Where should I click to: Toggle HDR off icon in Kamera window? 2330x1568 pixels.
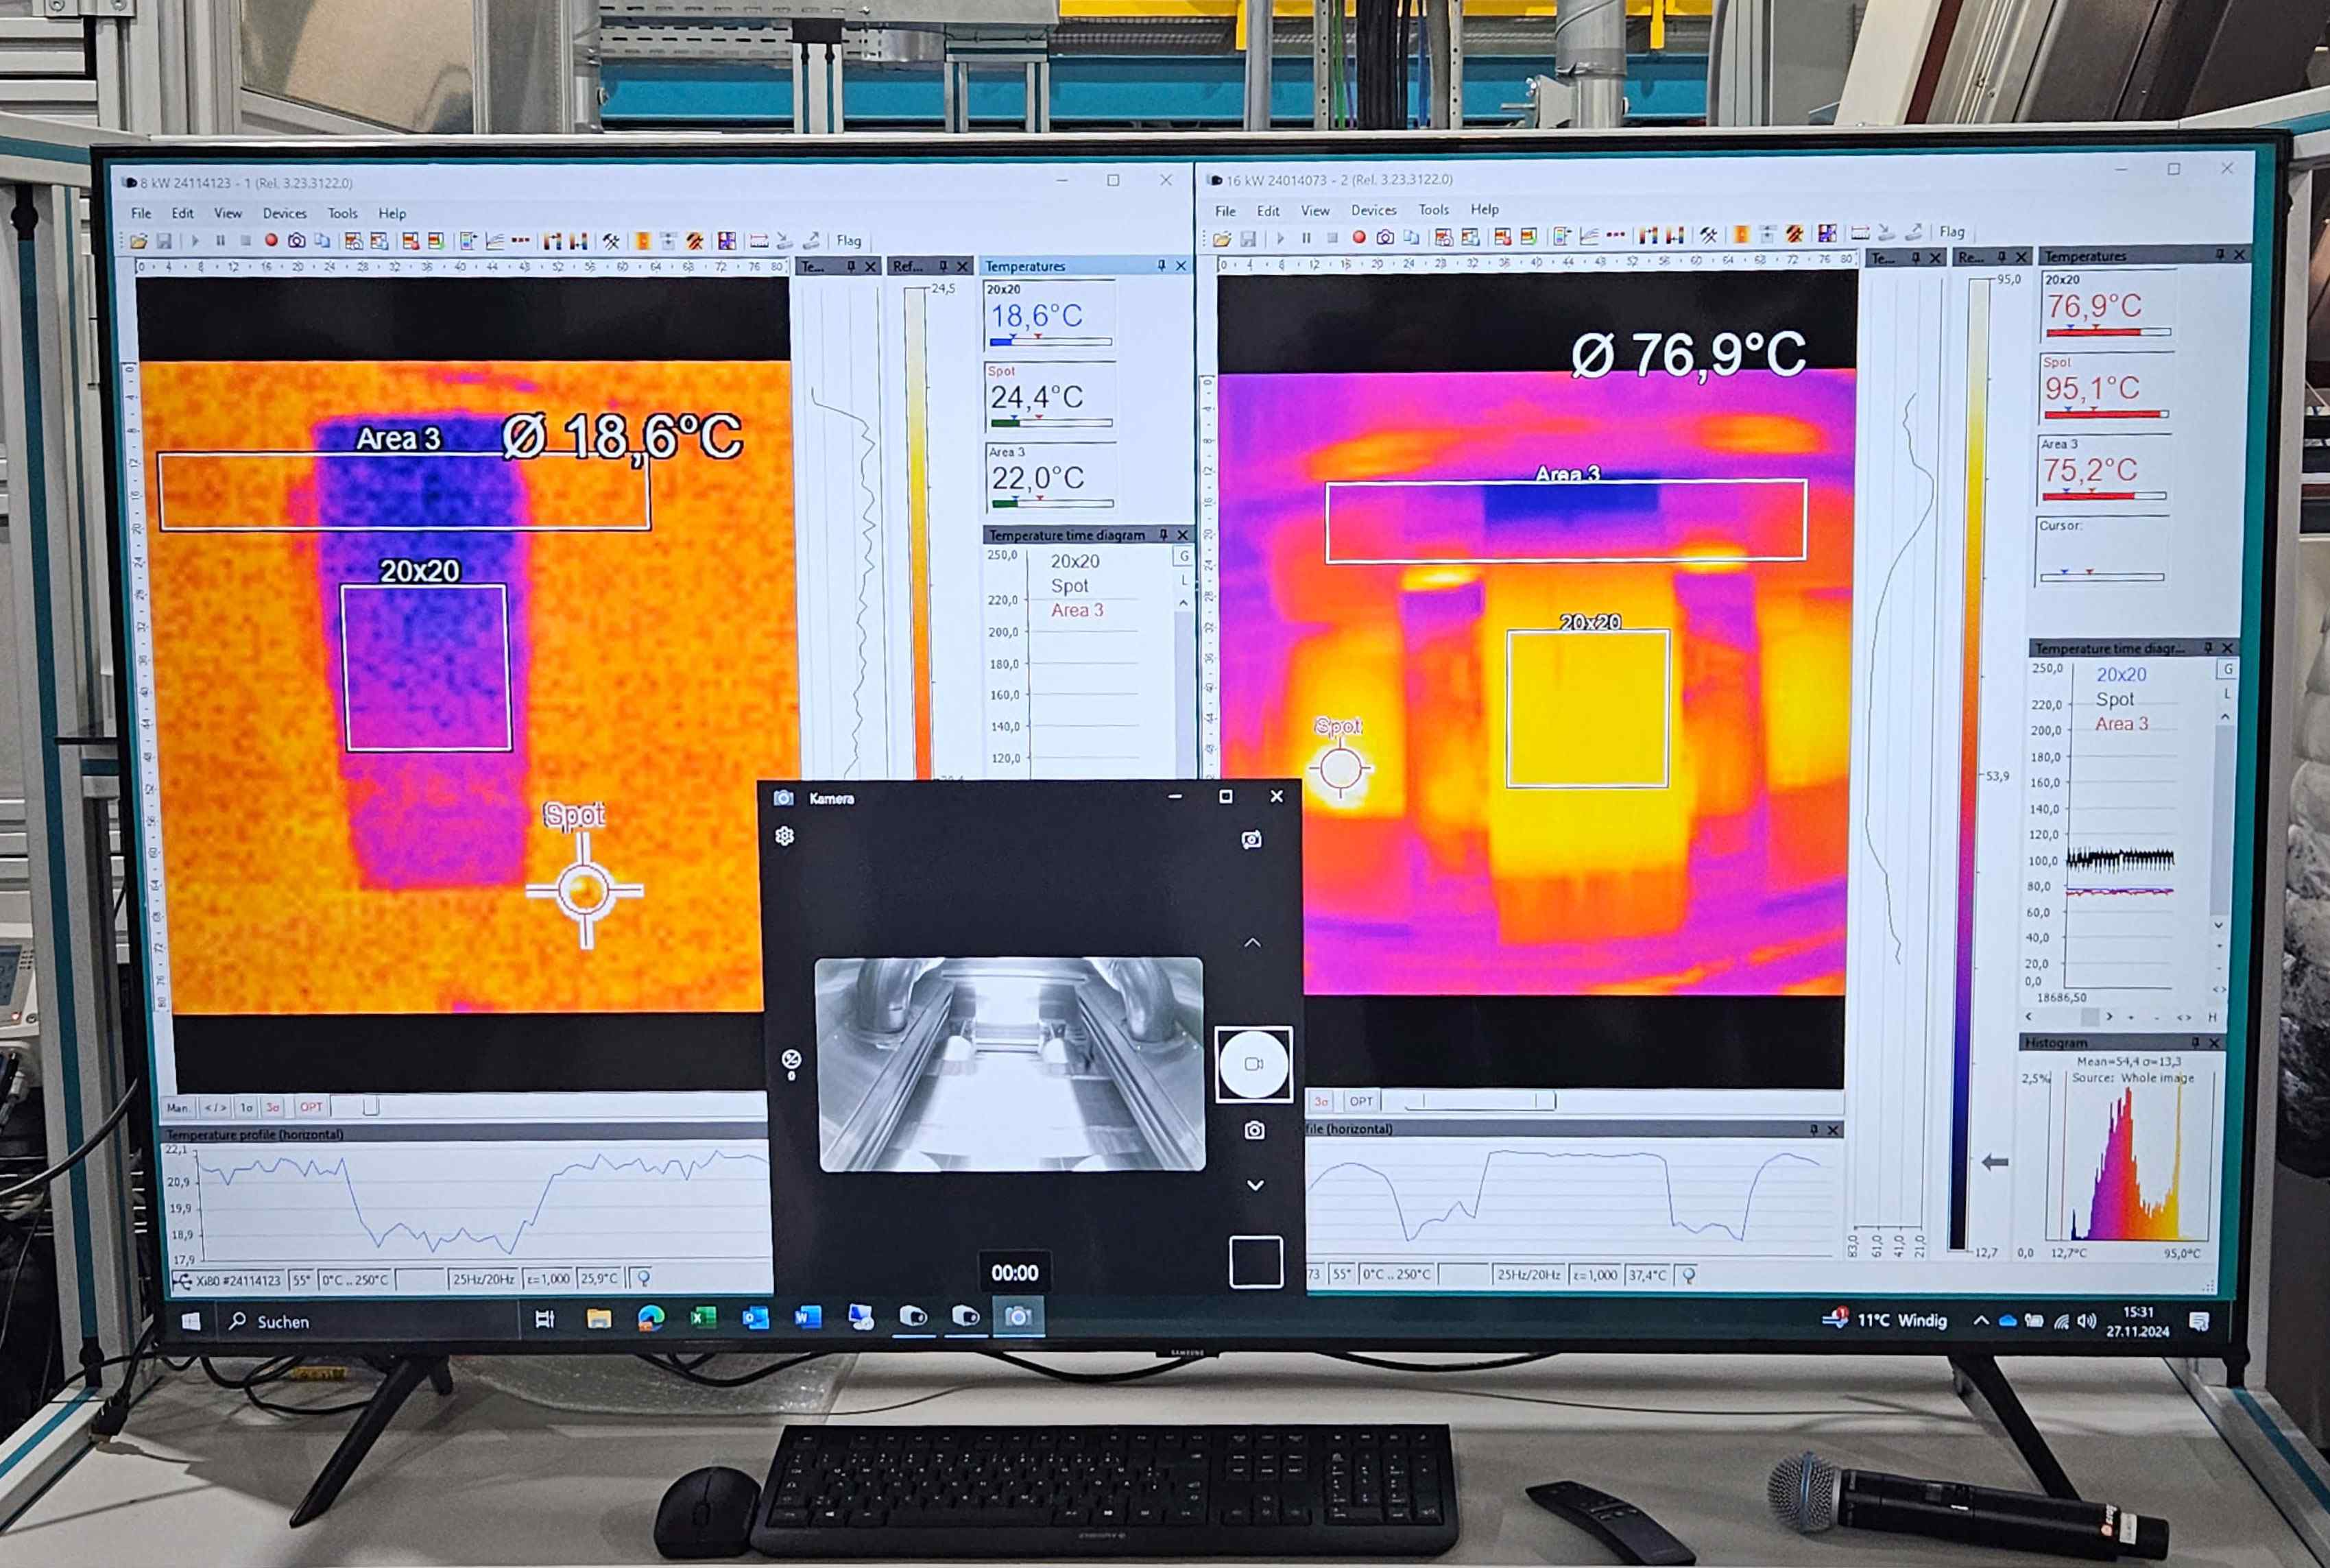point(791,1059)
